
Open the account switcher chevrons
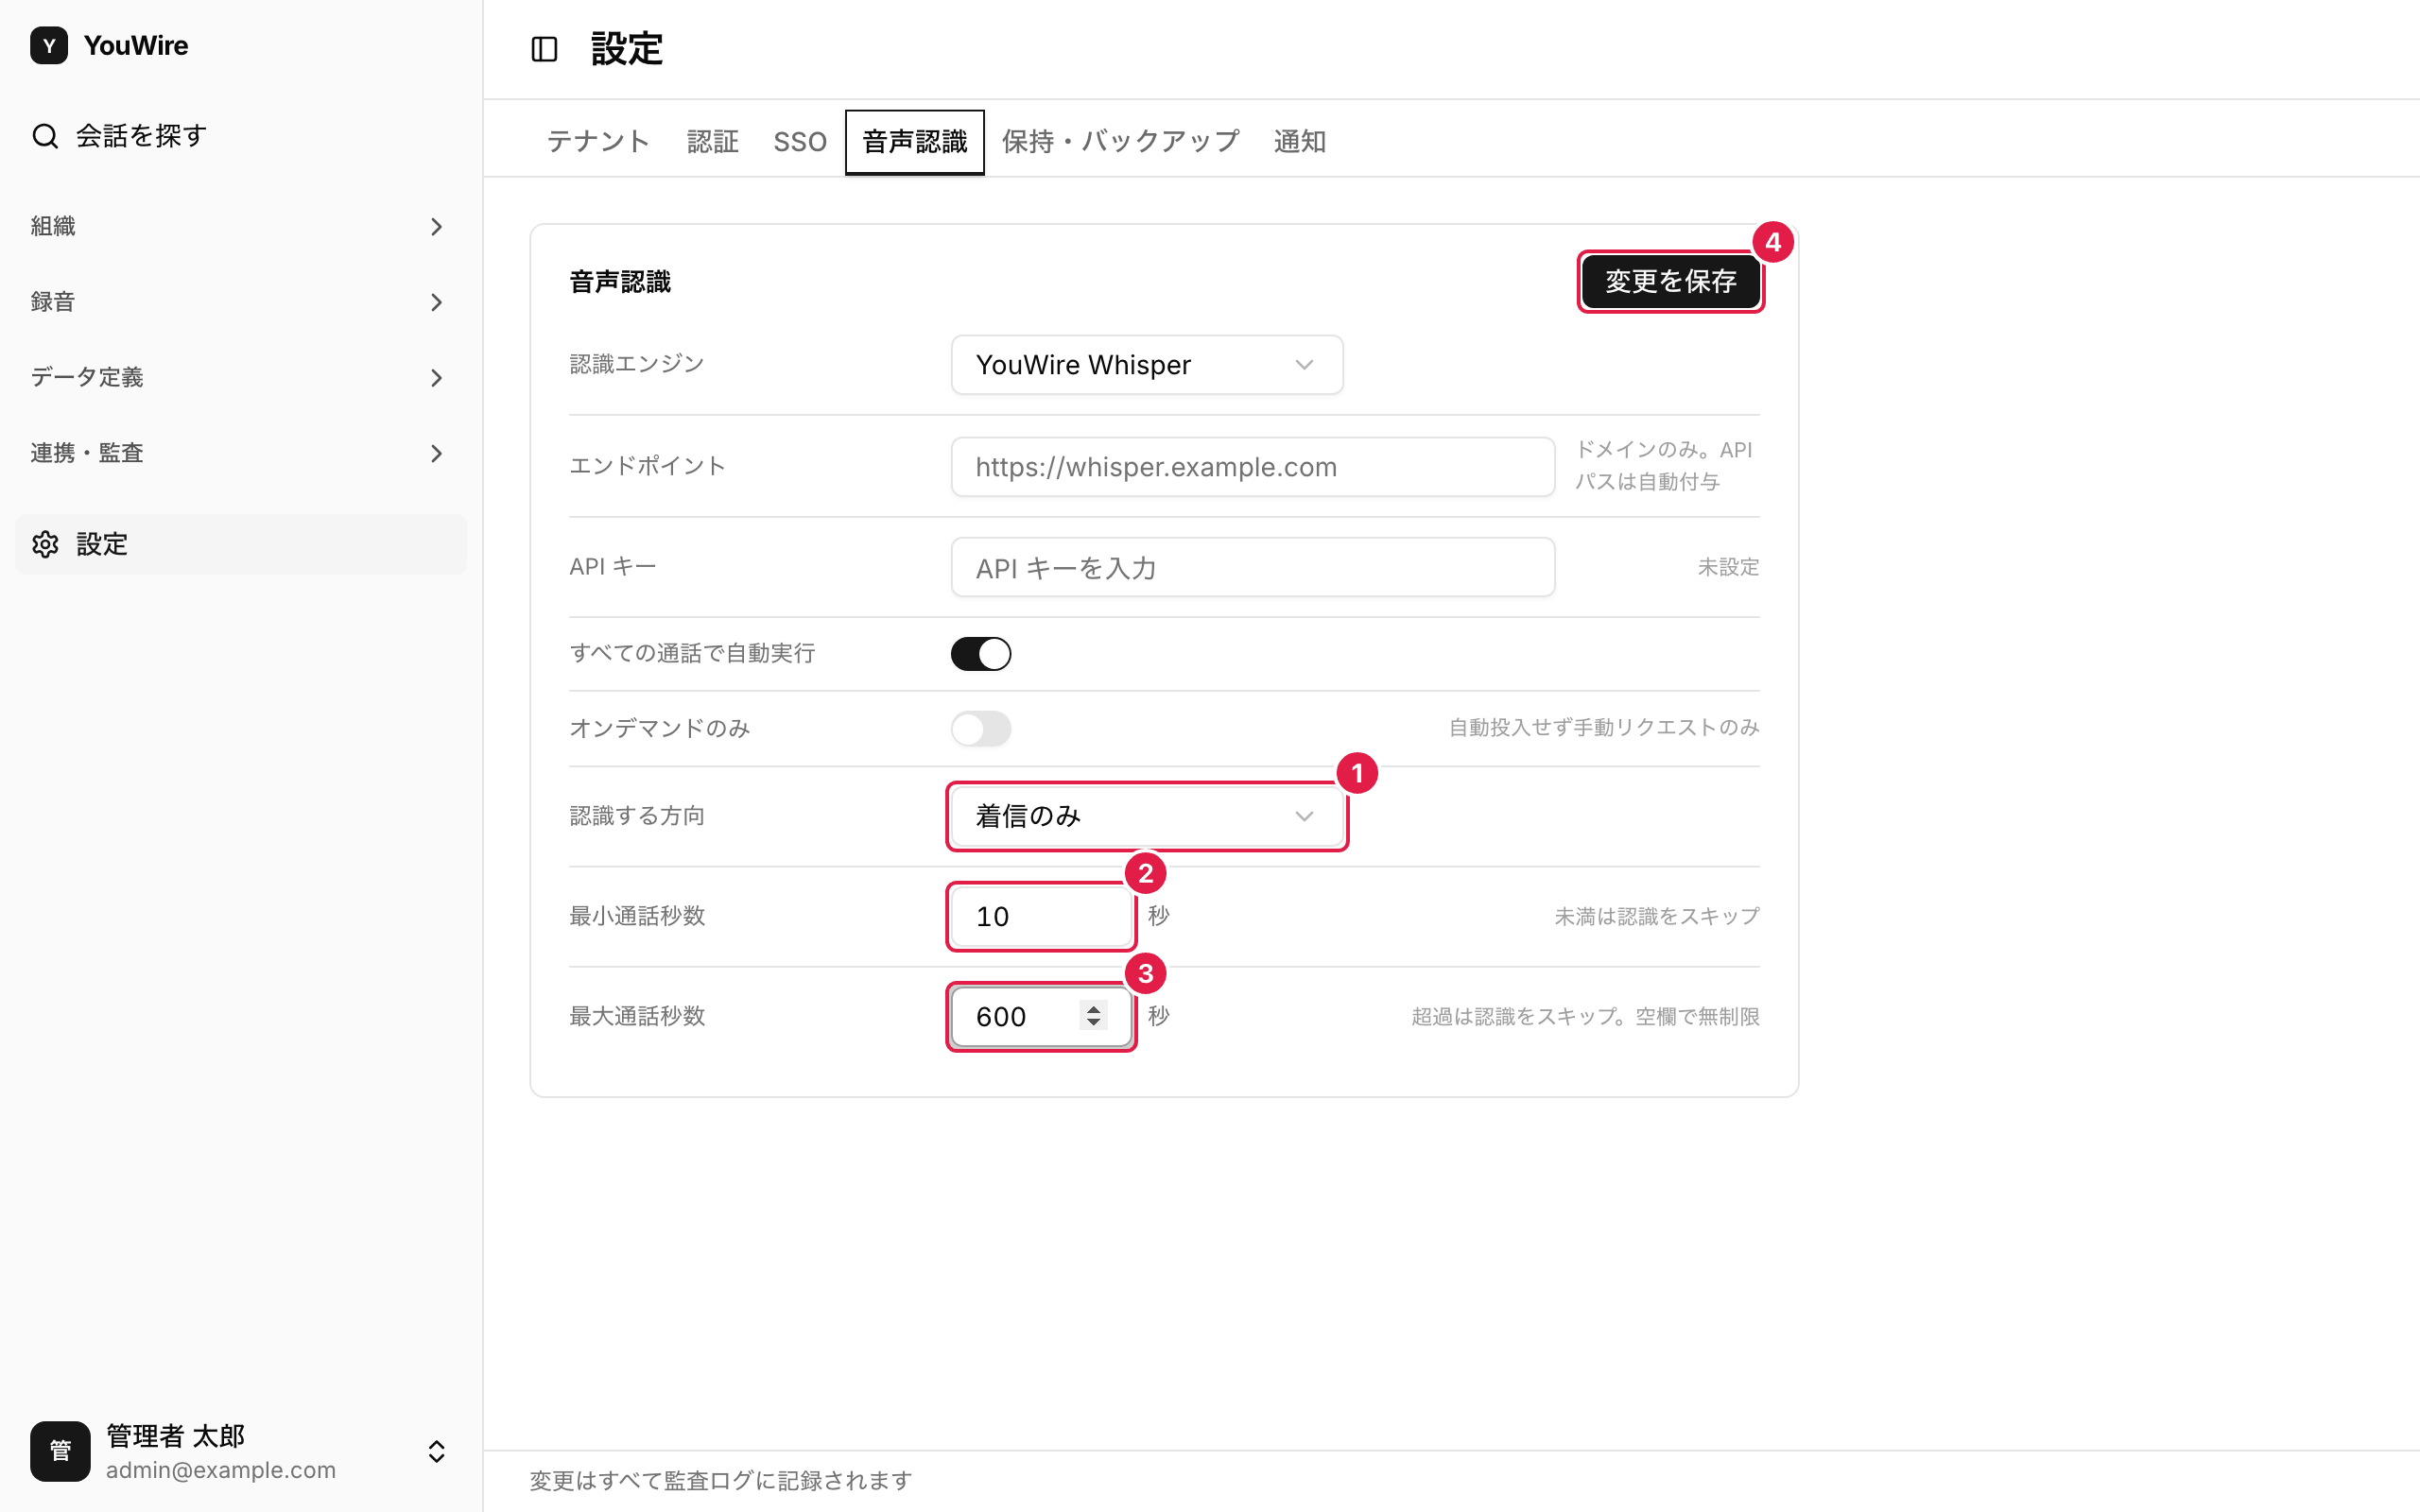436,1451
